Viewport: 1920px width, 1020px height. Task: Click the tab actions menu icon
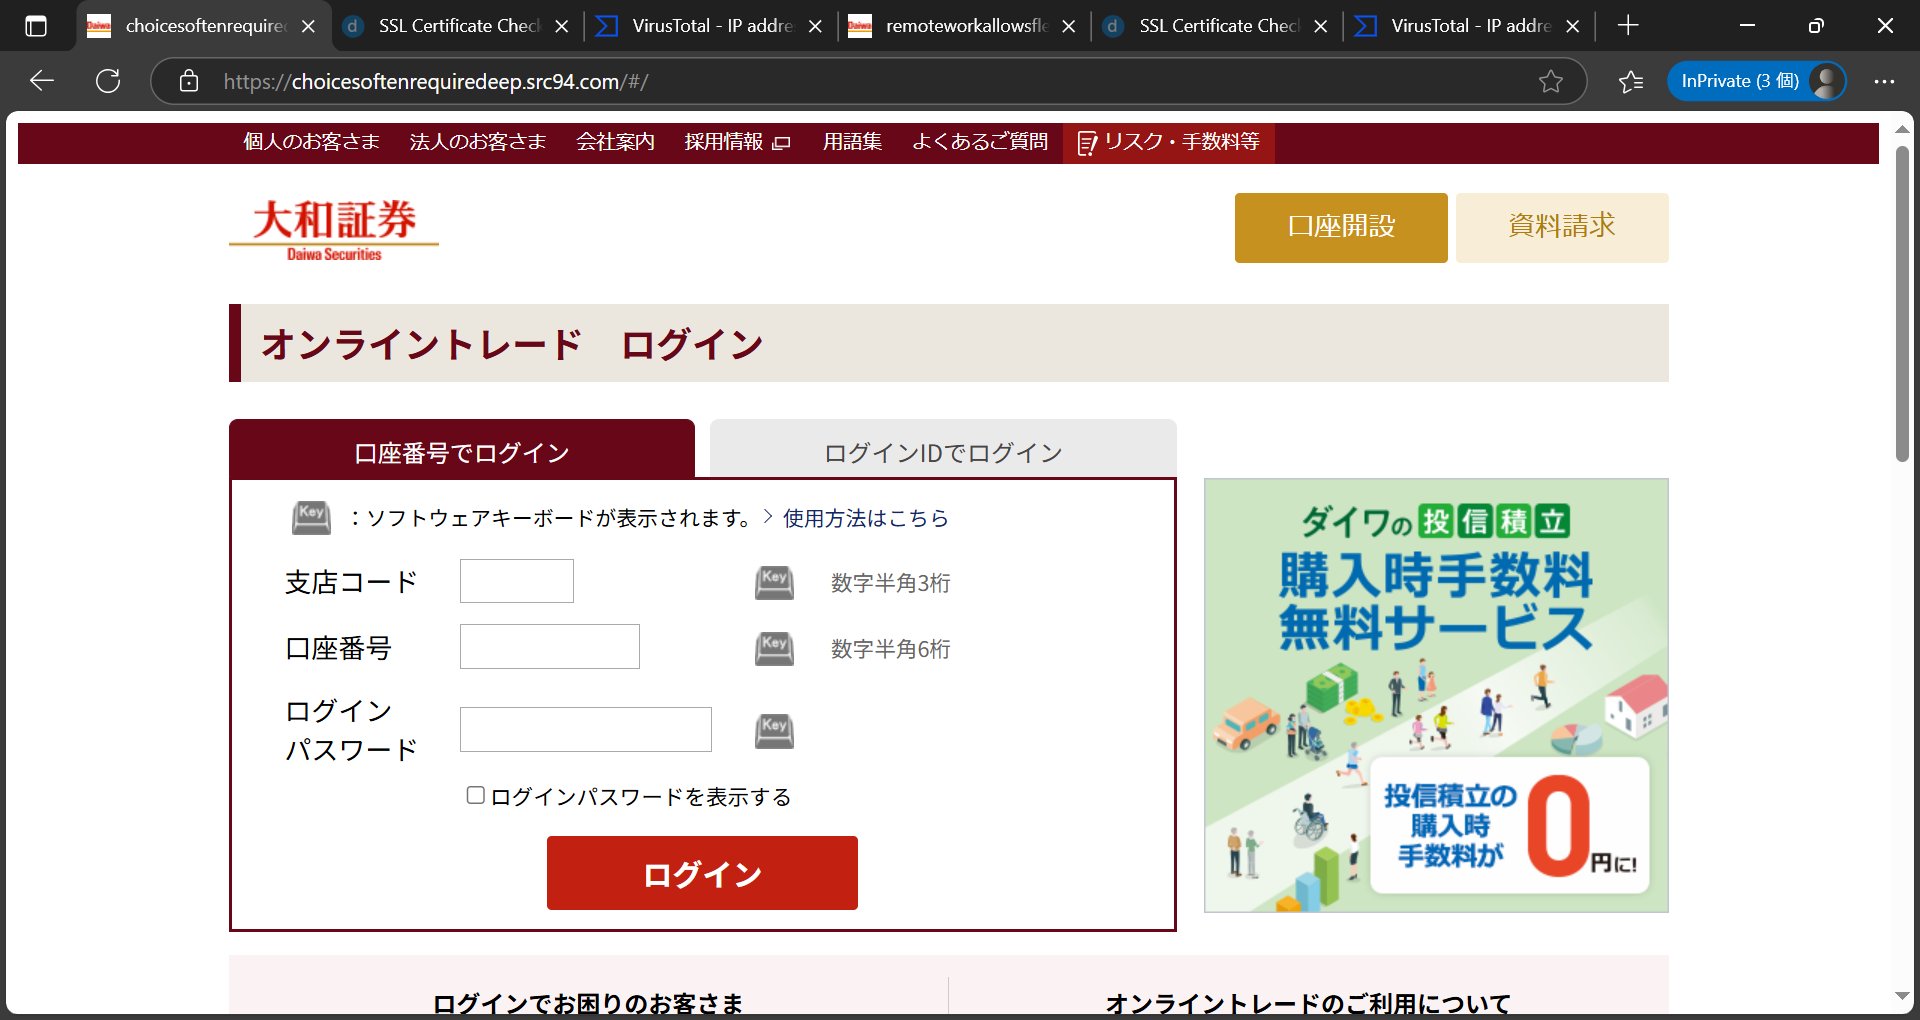(36, 26)
